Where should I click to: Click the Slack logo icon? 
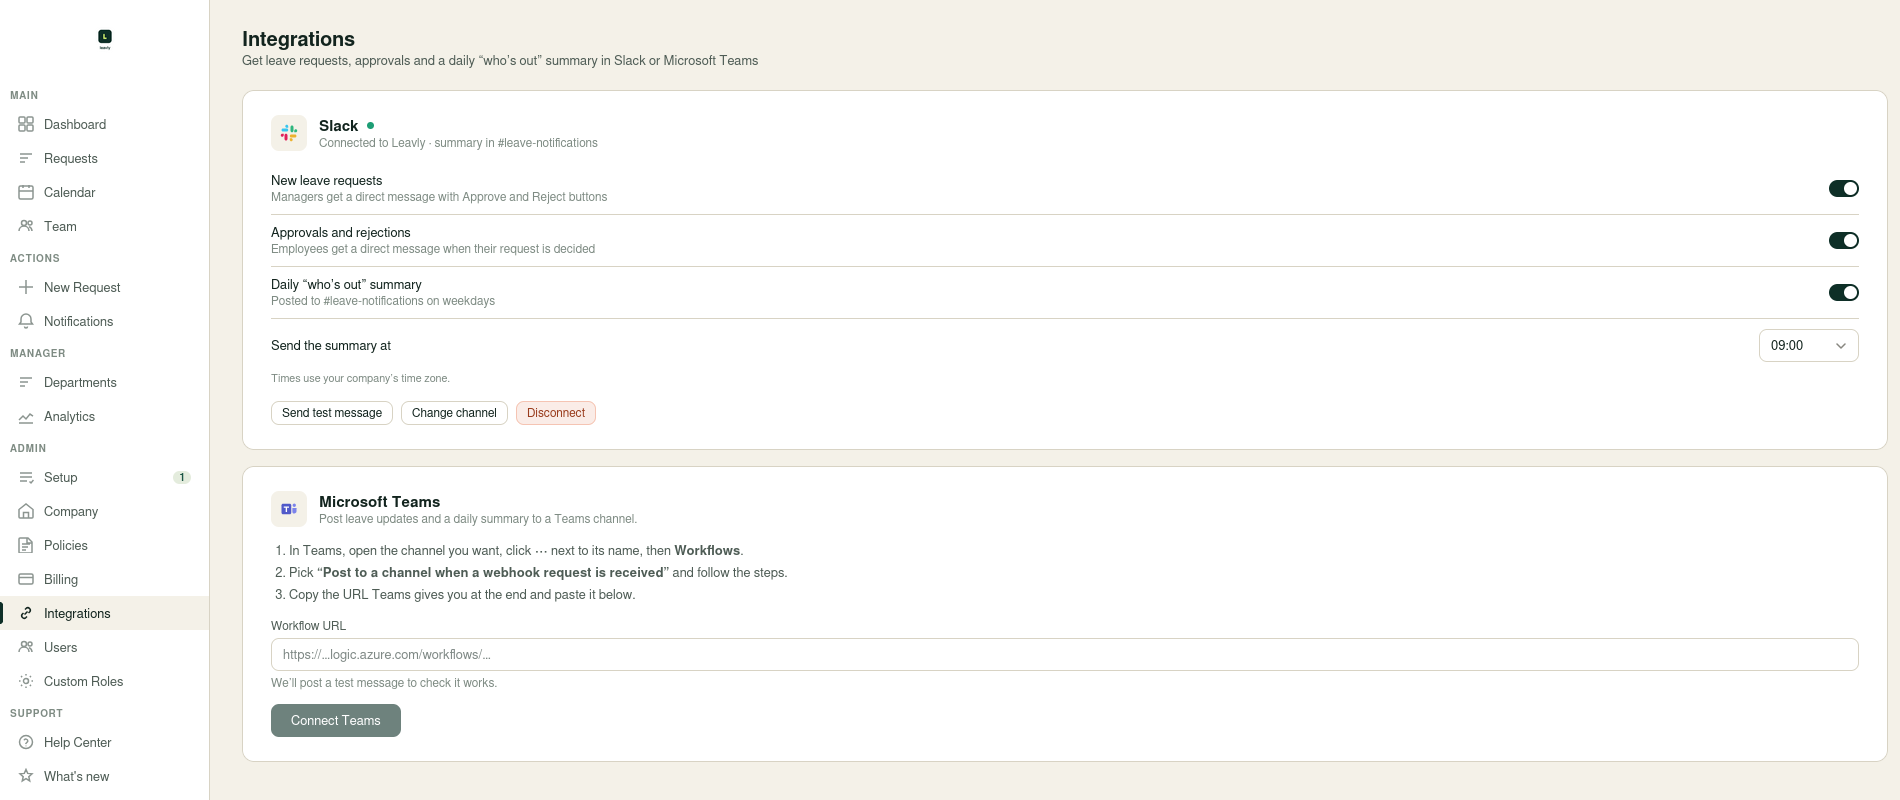(x=289, y=133)
